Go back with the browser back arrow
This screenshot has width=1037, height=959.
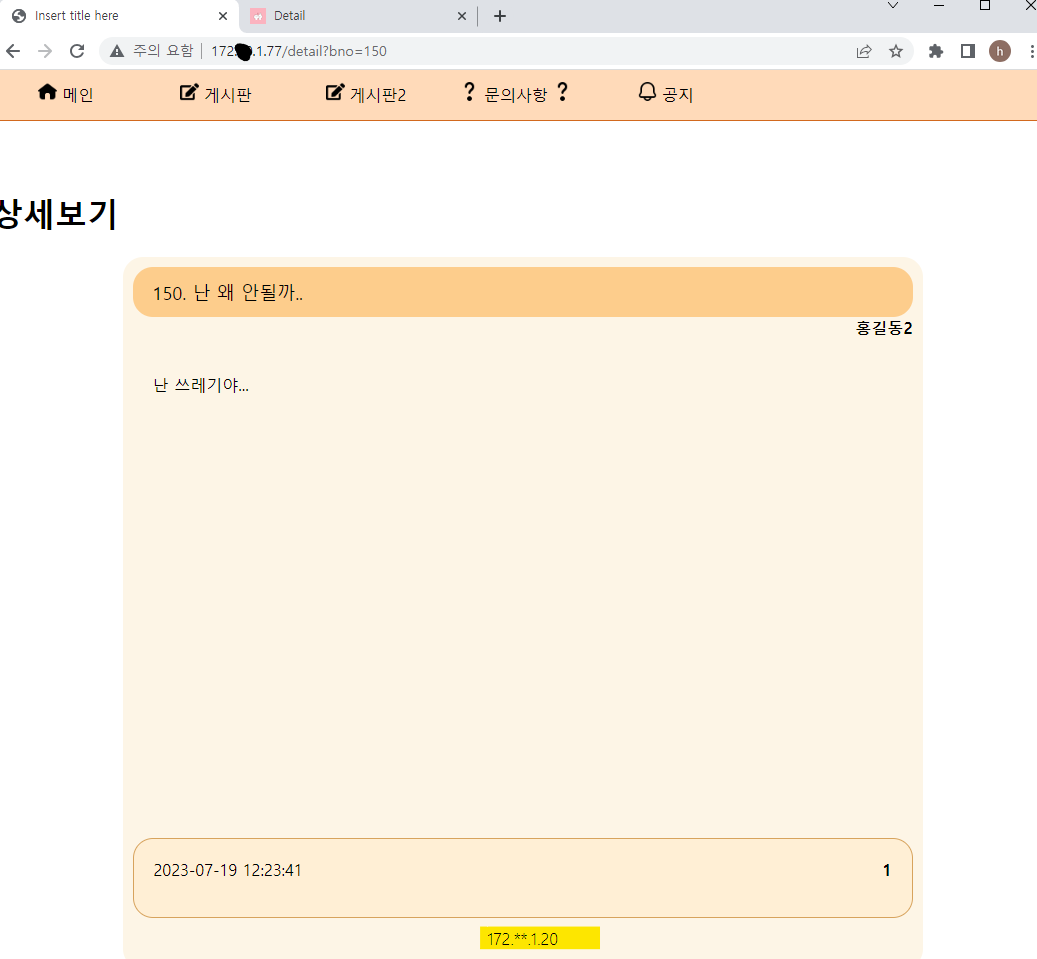click(x=13, y=51)
